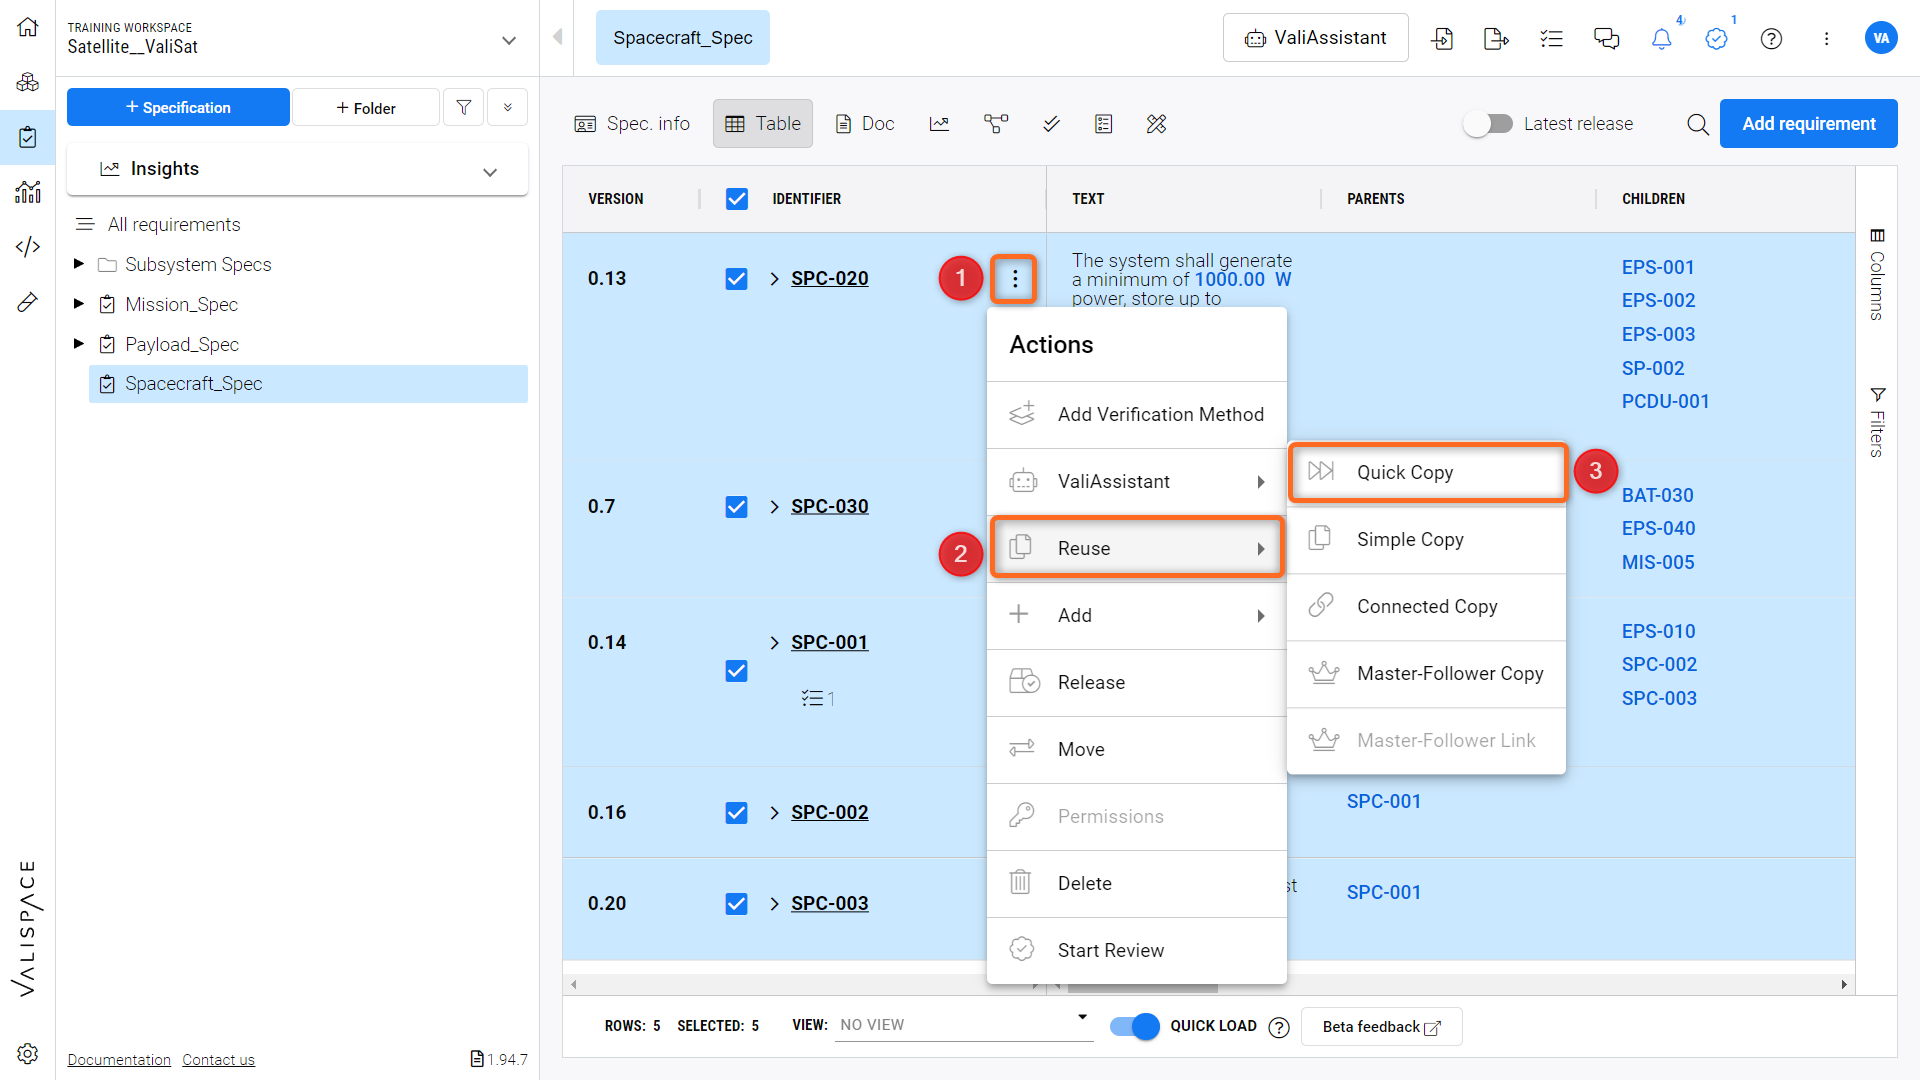Viewport: 1920px width, 1080px height.
Task: Open the Reuse submenu entry
Action: [1137, 548]
